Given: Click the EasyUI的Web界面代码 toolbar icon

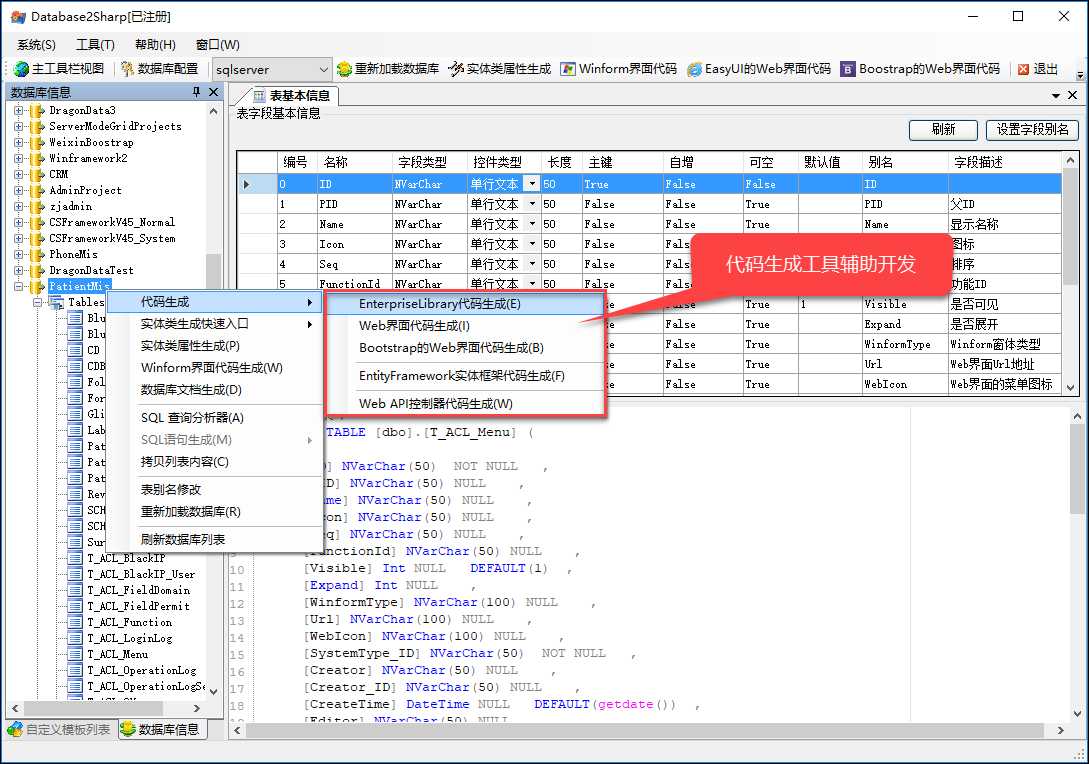Looking at the screenshot, I should pyautogui.click(x=758, y=69).
